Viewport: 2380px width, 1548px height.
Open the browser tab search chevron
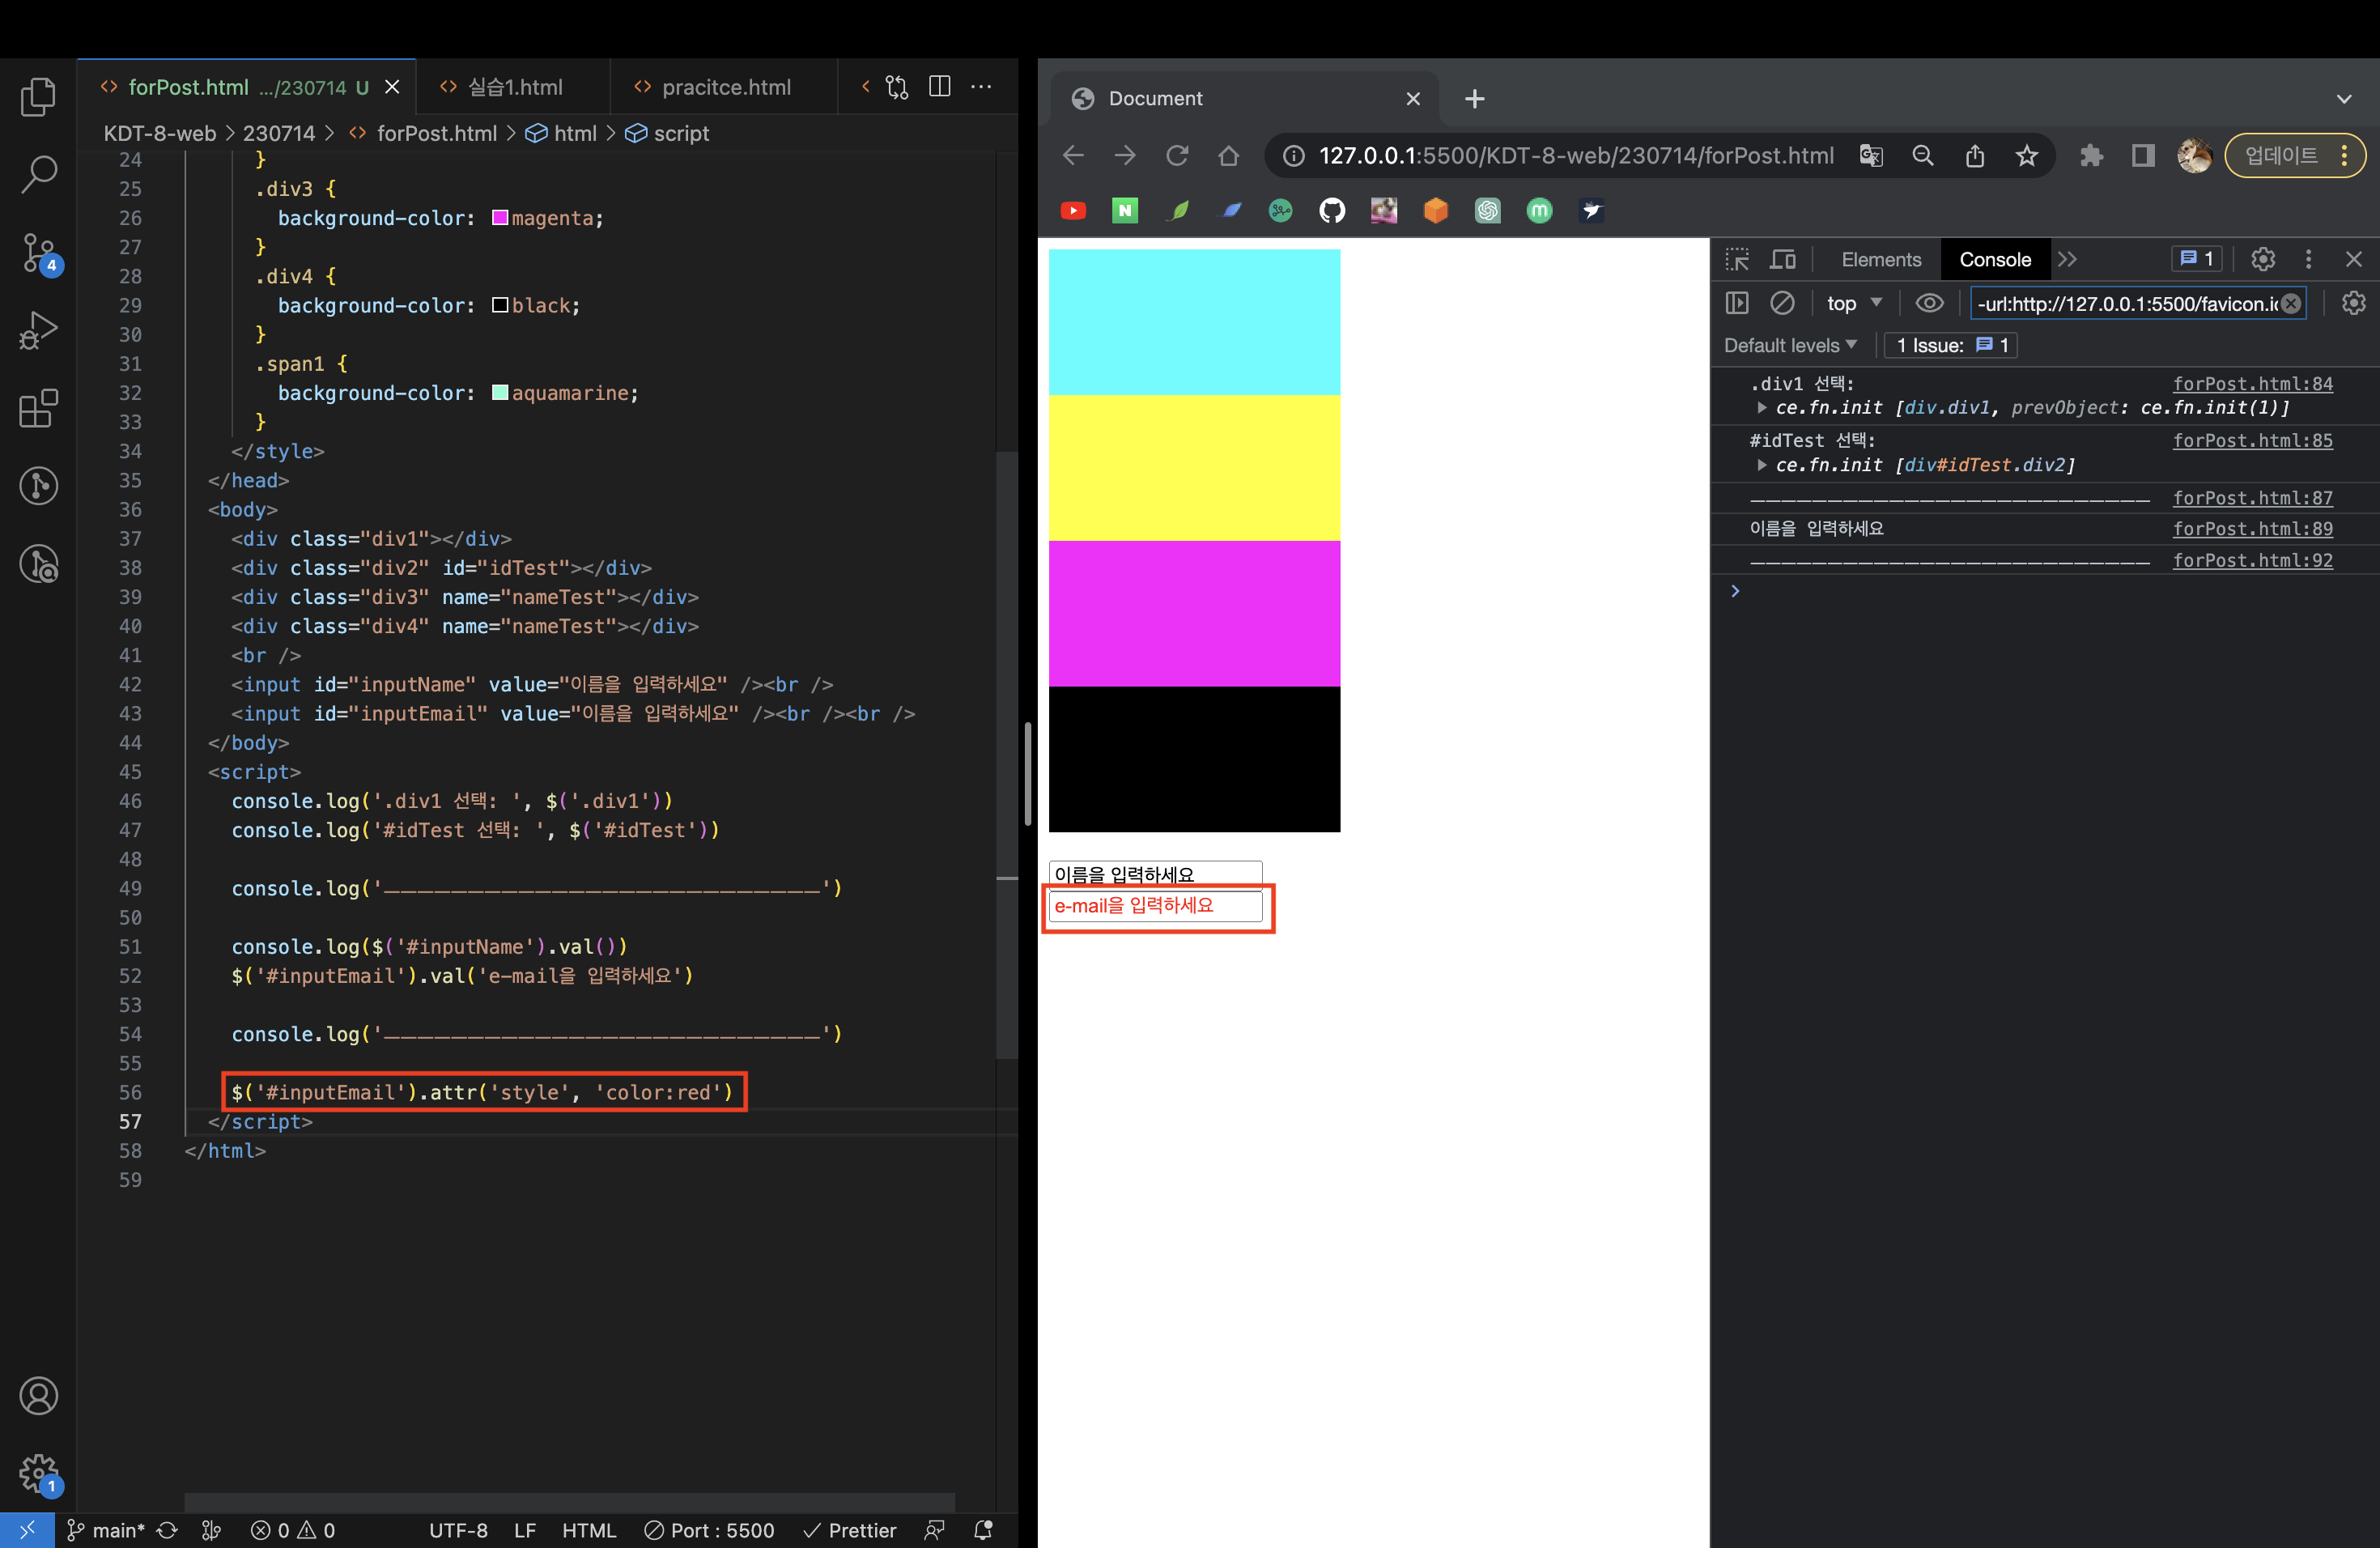point(2343,99)
